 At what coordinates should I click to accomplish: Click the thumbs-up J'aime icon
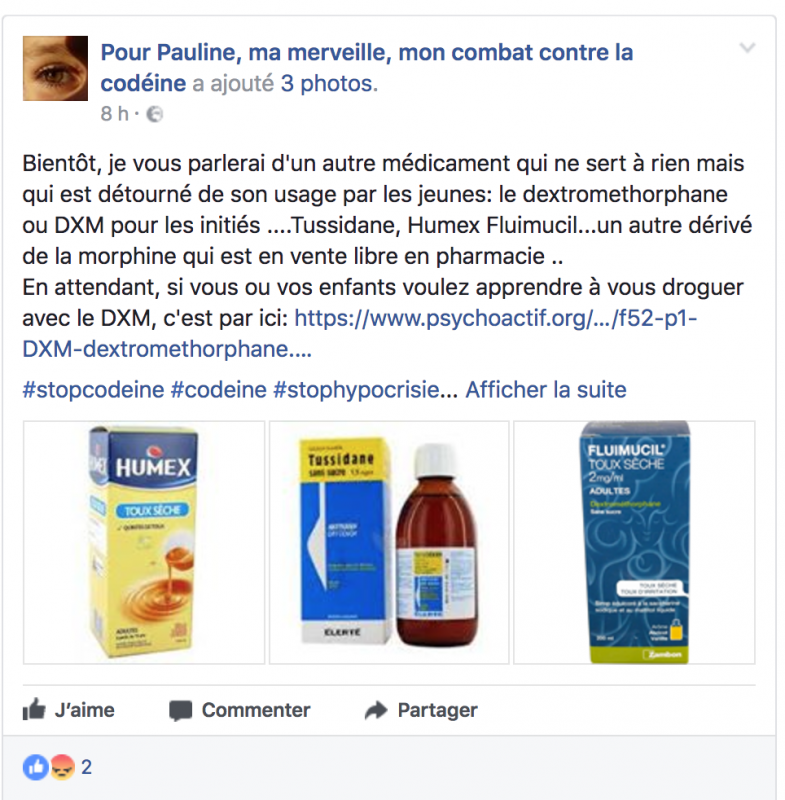click(34, 710)
